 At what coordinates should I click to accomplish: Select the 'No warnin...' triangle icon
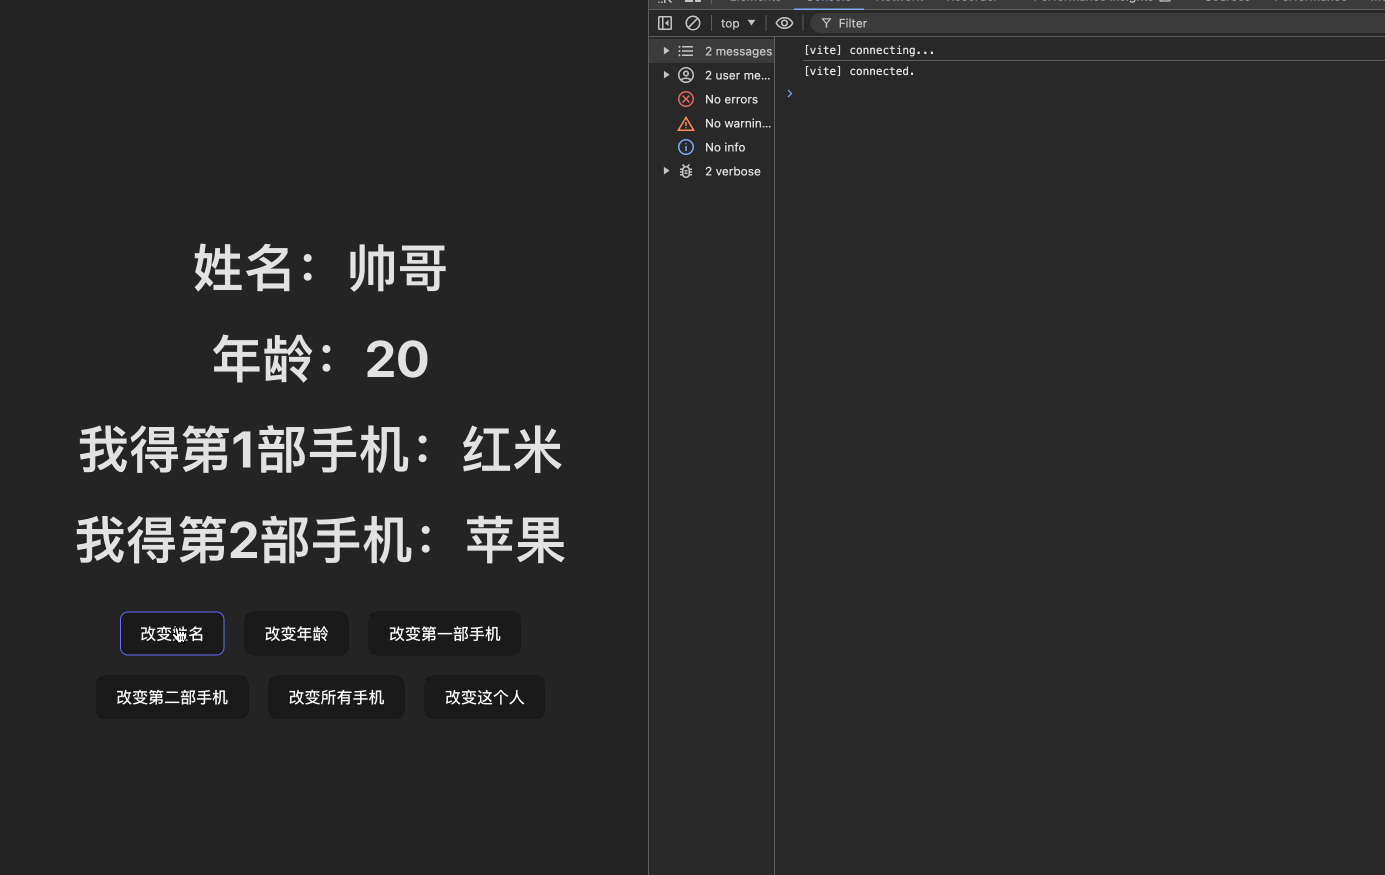686,123
